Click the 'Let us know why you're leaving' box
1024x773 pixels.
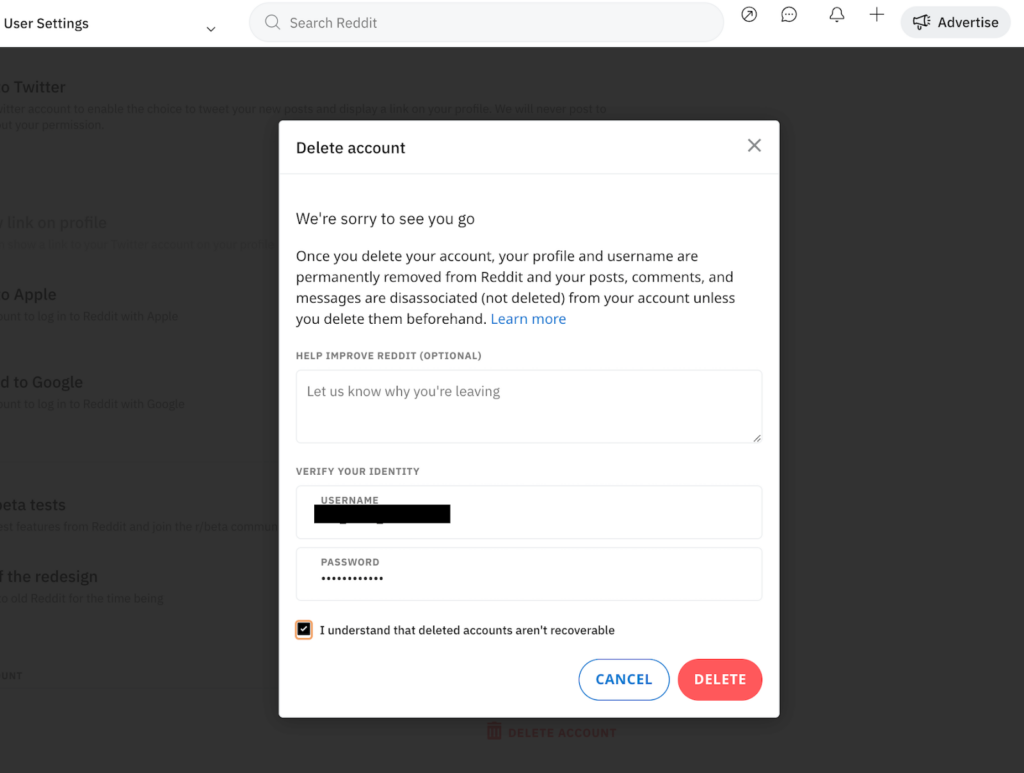(529, 405)
